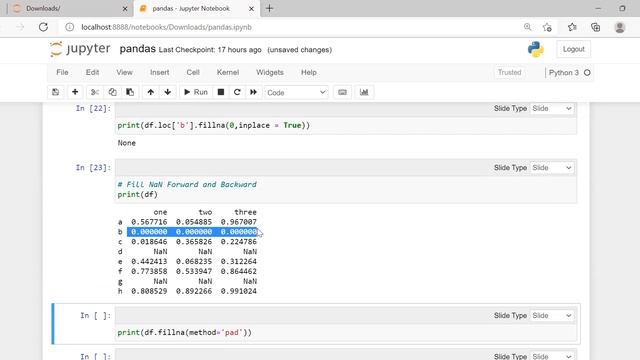Click the In [23] prompt label
640x360 pixels.
[x=93, y=168]
